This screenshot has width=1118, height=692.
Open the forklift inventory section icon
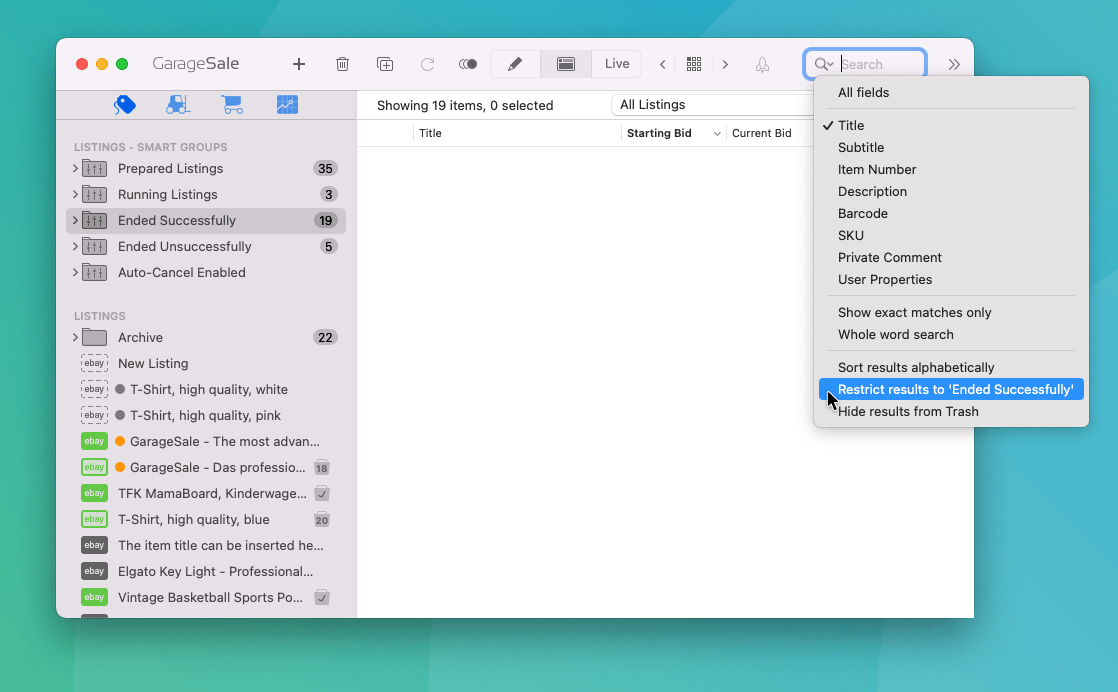pyautogui.click(x=178, y=105)
